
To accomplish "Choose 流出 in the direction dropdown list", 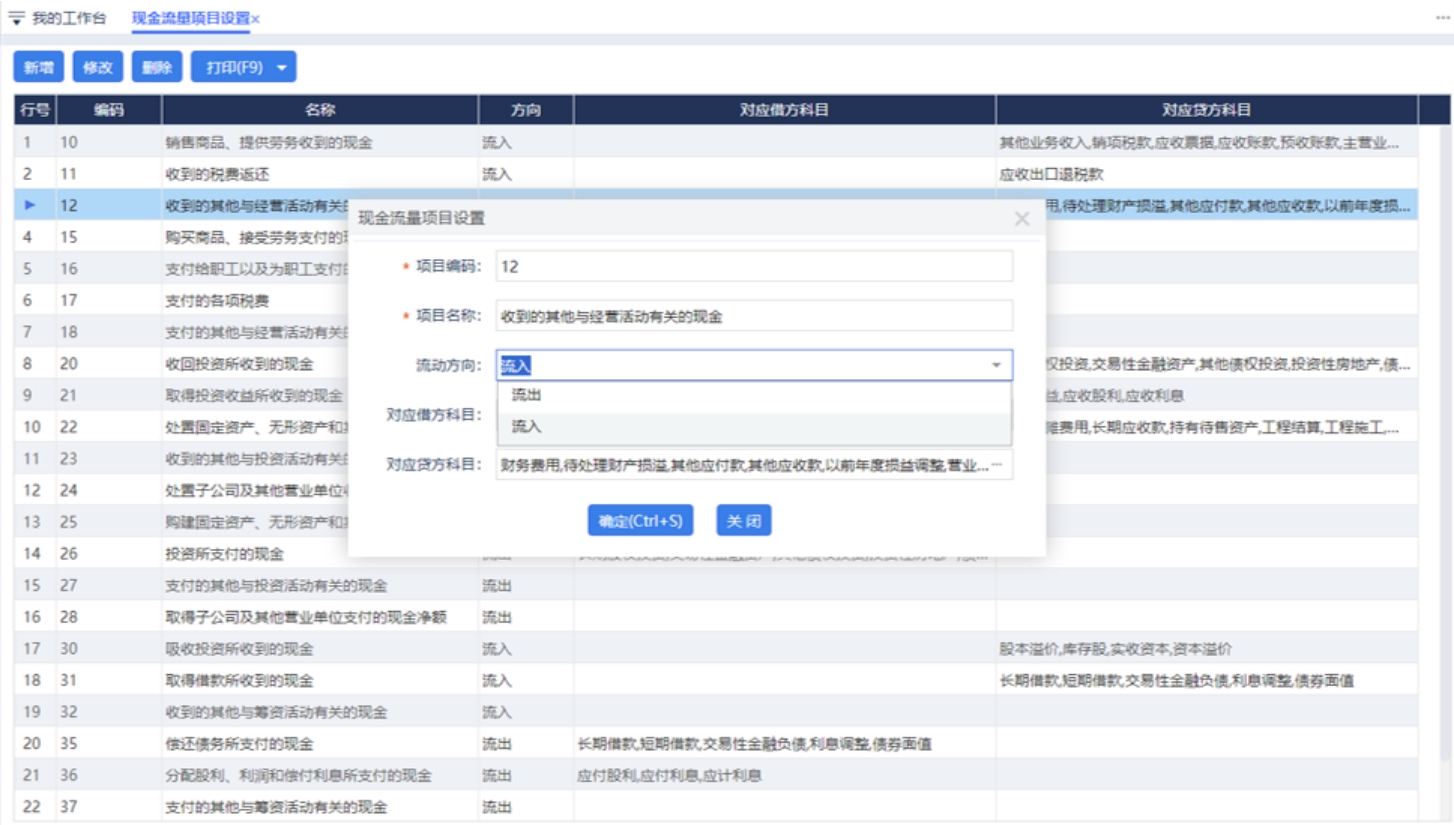I will click(x=755, y=395).
